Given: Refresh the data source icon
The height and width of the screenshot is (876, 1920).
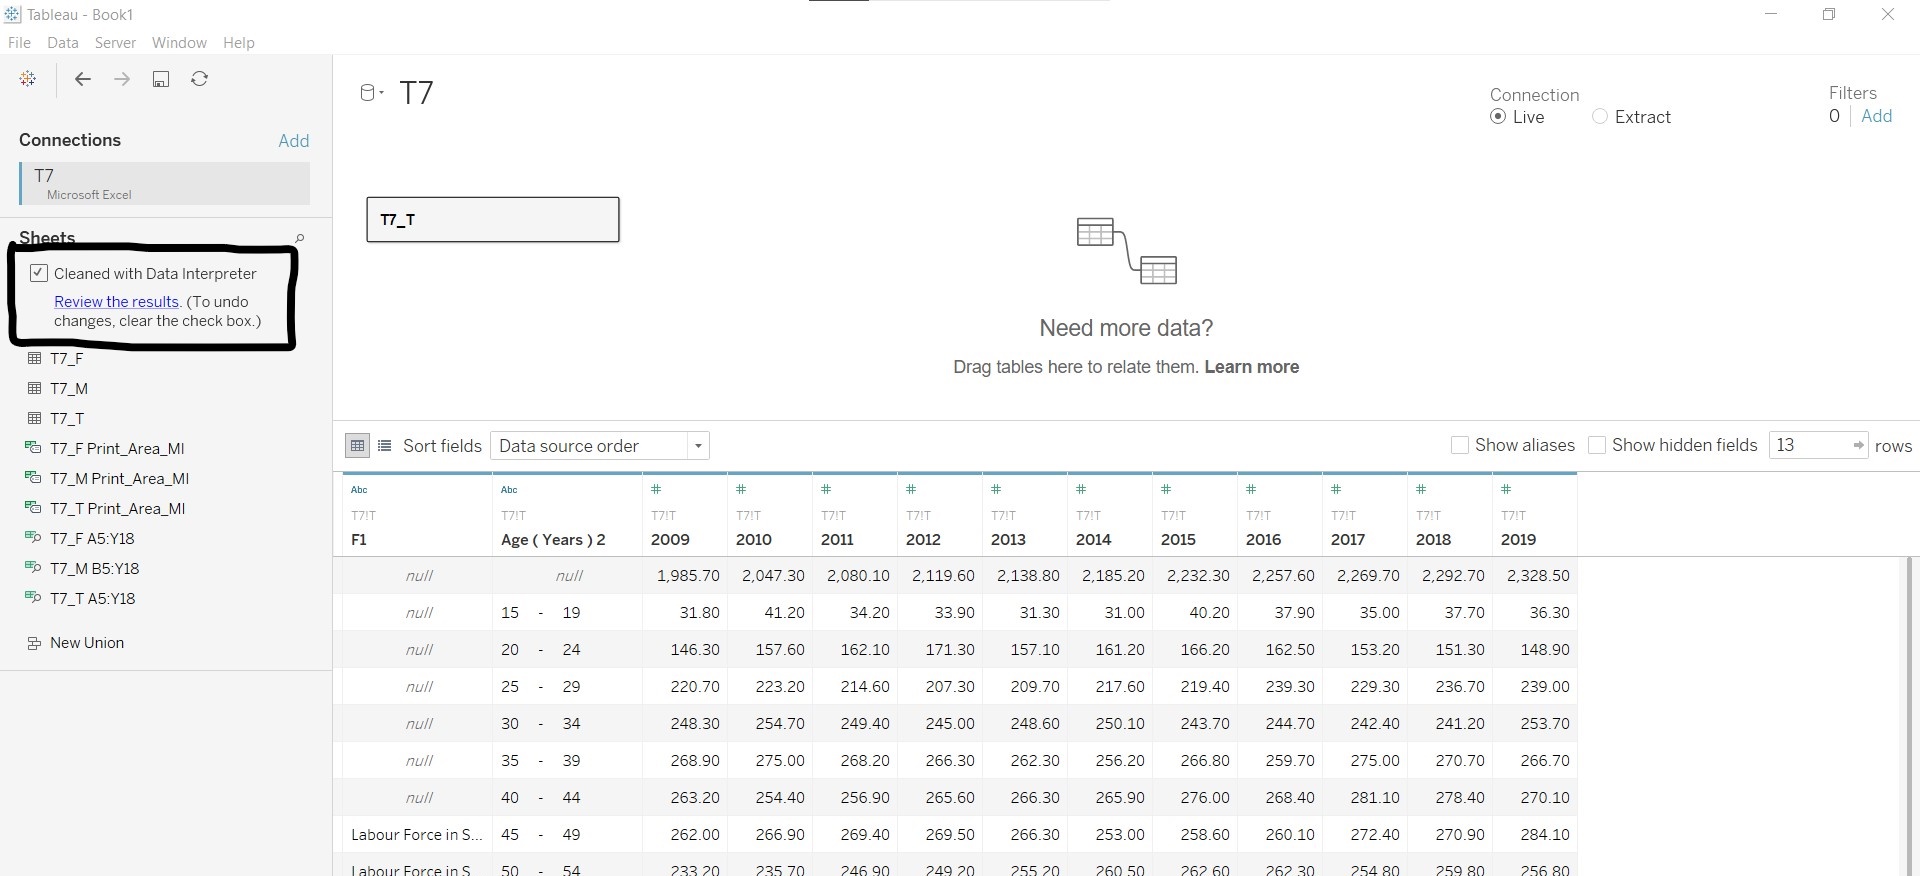Looking at the screenshot, I should (200, 79).
